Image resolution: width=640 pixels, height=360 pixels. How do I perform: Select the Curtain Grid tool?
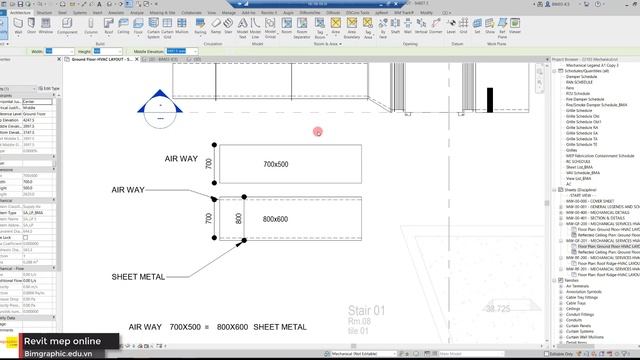(x=167, y=28)
